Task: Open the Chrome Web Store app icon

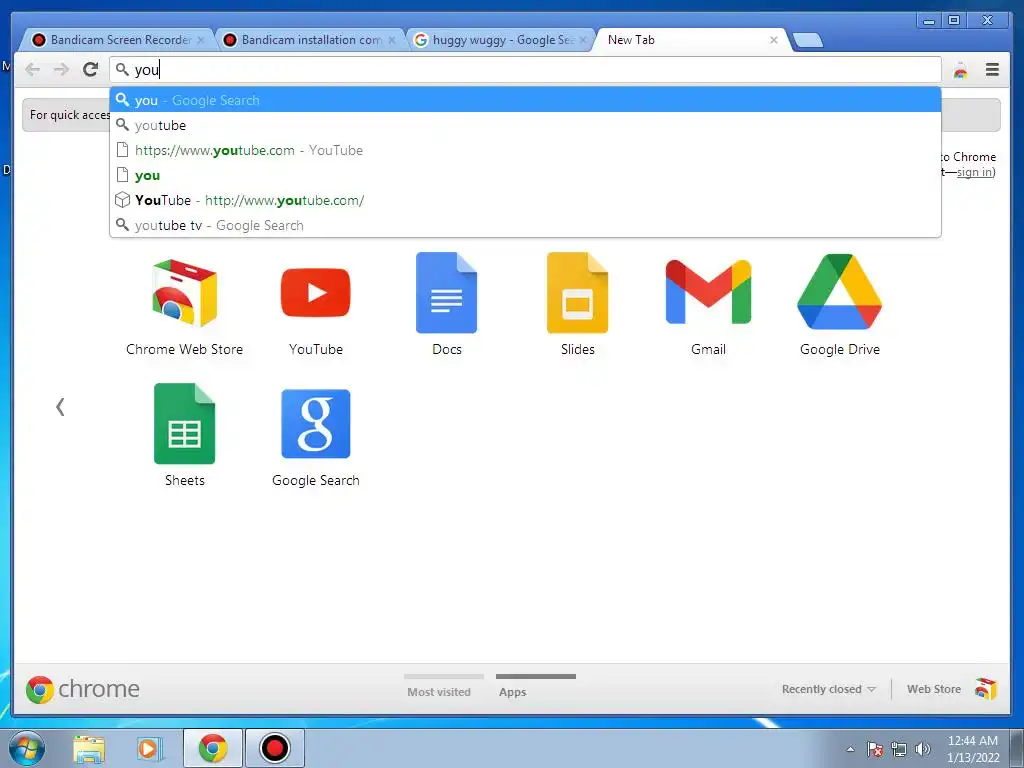Action: pos(184,293)
